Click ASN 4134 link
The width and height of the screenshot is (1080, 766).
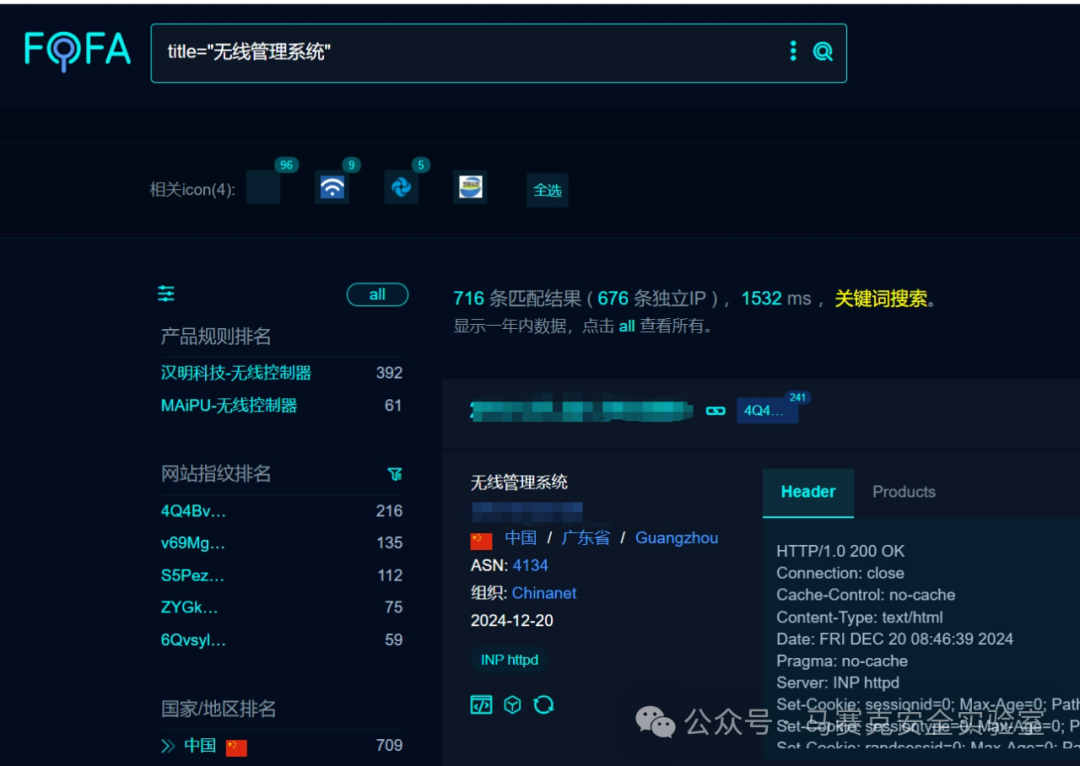[530, 566]
